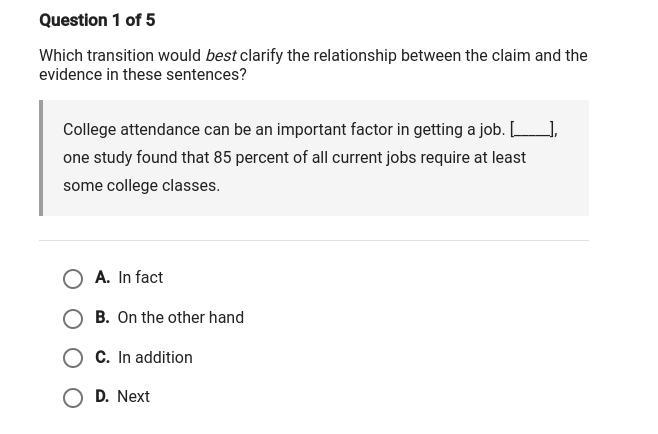
Task: Click the words 'College attendance' in the passage
Action: pyautogui.click(x=130, y=130)
